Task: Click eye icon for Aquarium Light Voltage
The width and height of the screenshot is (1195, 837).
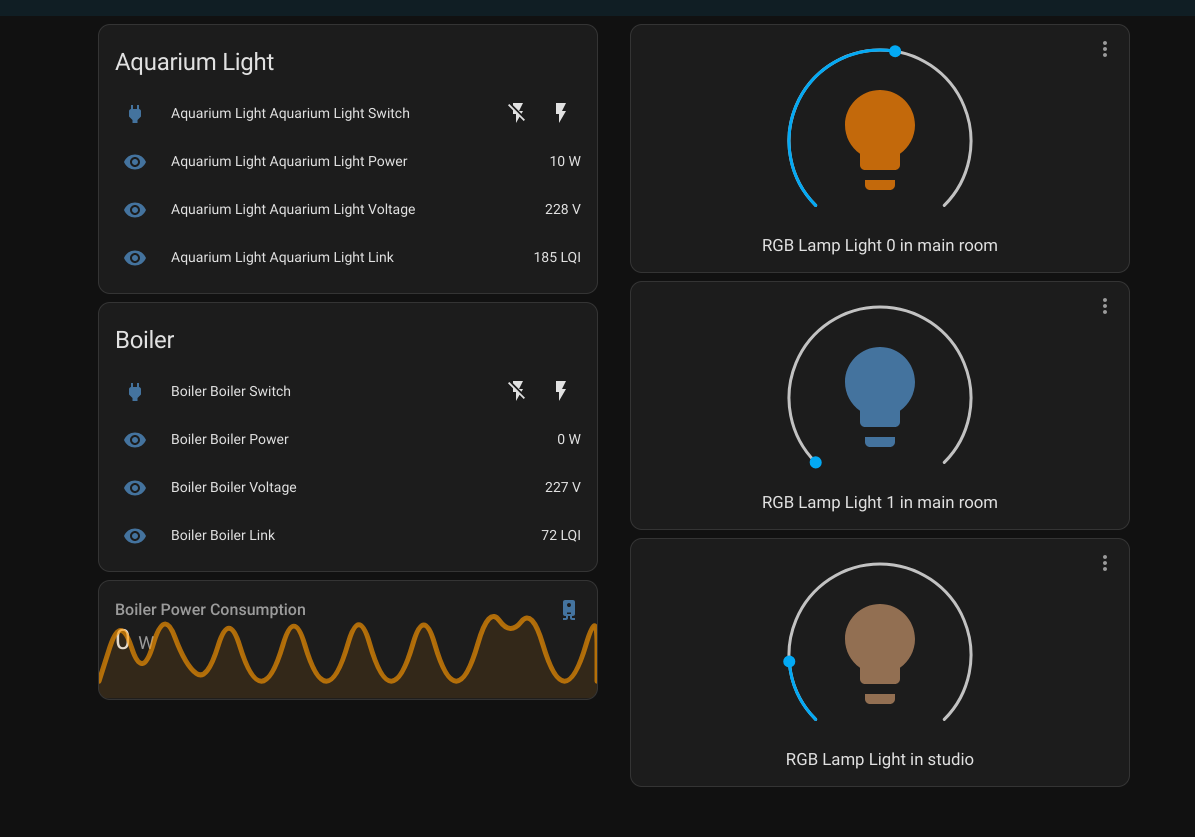Action: 135,210
